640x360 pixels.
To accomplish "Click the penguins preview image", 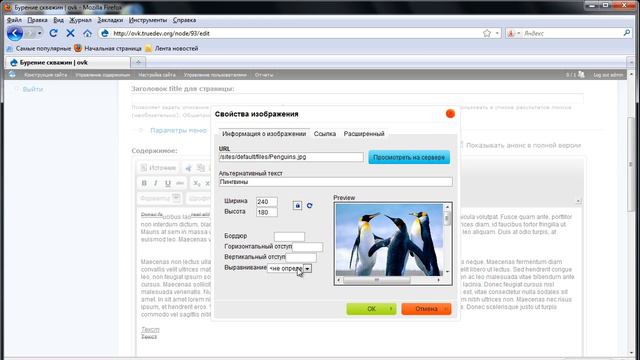I will (389, 240).
